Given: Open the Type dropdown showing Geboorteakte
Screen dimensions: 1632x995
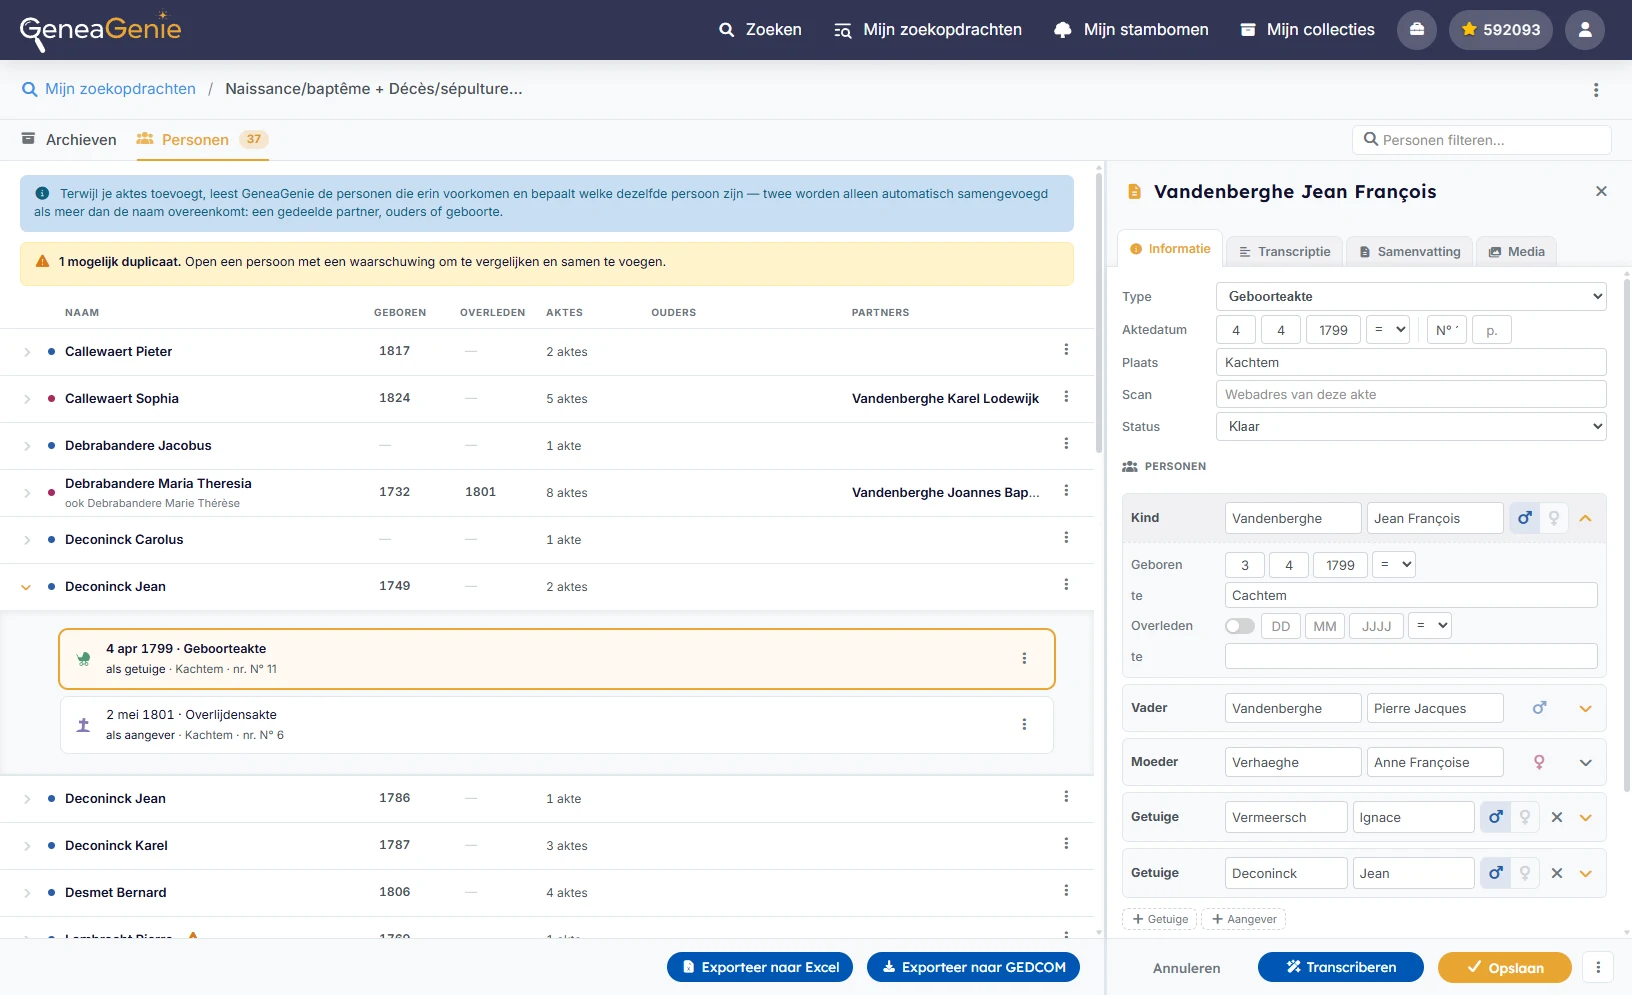Looking at the screenshot, I should point(1411,296).
